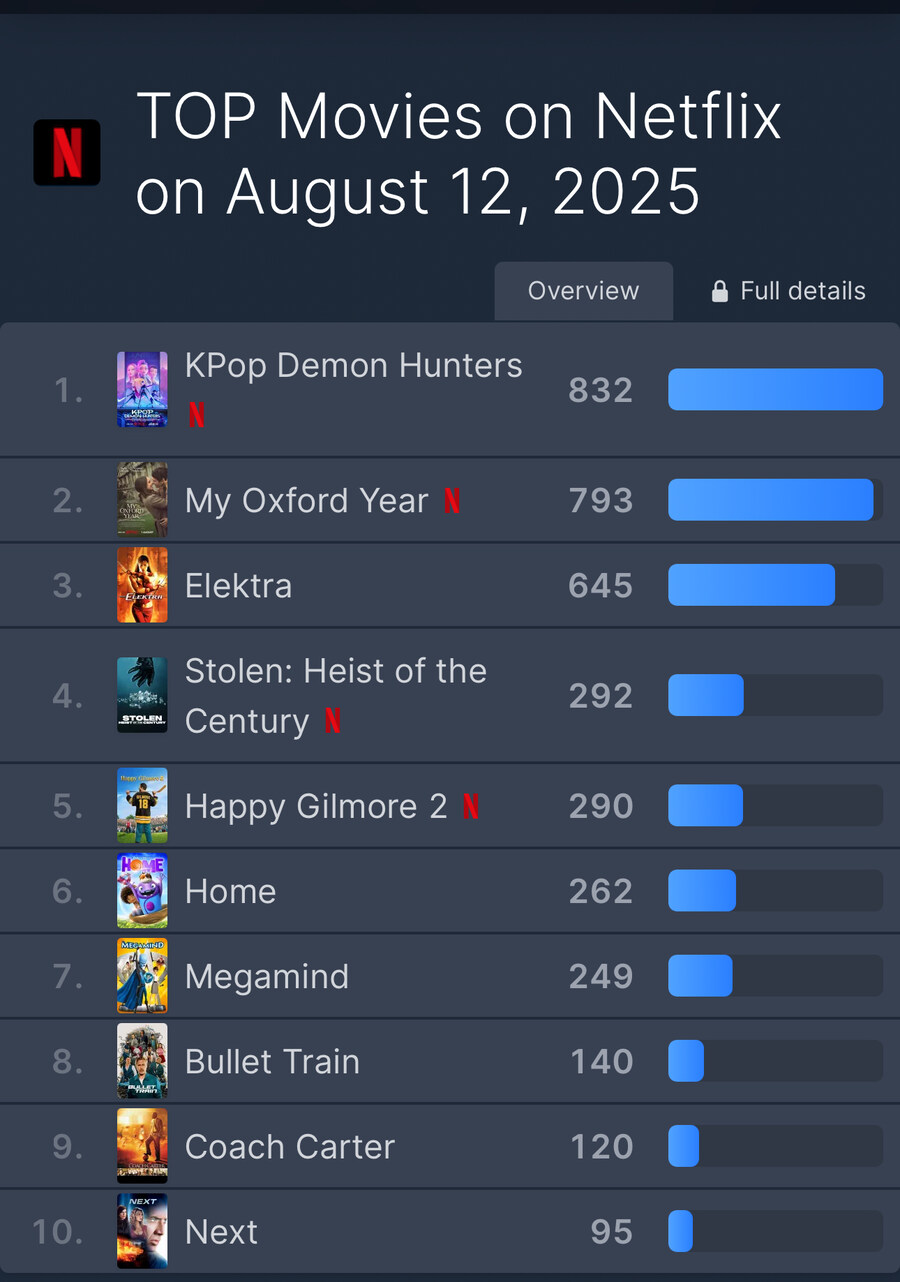Open the Bullet Train title link

coord(273,1061)
